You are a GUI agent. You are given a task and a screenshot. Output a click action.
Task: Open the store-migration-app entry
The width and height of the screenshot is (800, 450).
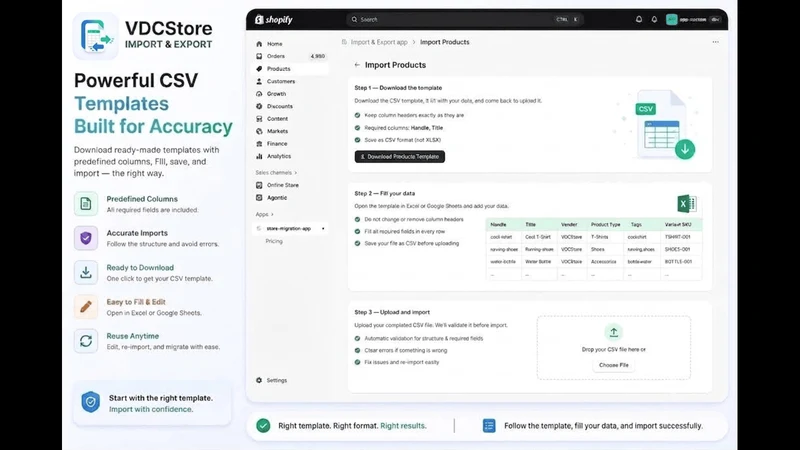click(x=290, y=229)
